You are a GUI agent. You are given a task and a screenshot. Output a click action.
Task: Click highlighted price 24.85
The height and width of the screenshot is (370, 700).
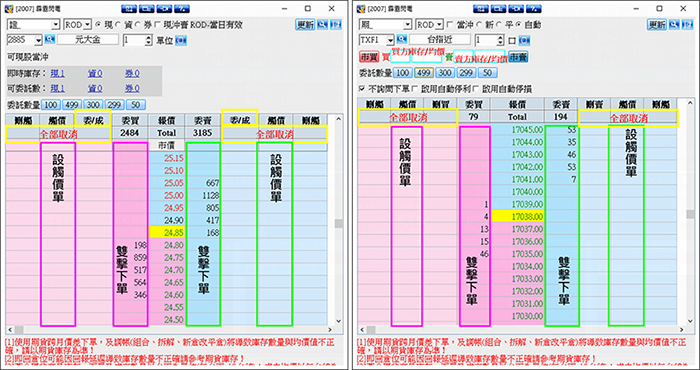166,233
